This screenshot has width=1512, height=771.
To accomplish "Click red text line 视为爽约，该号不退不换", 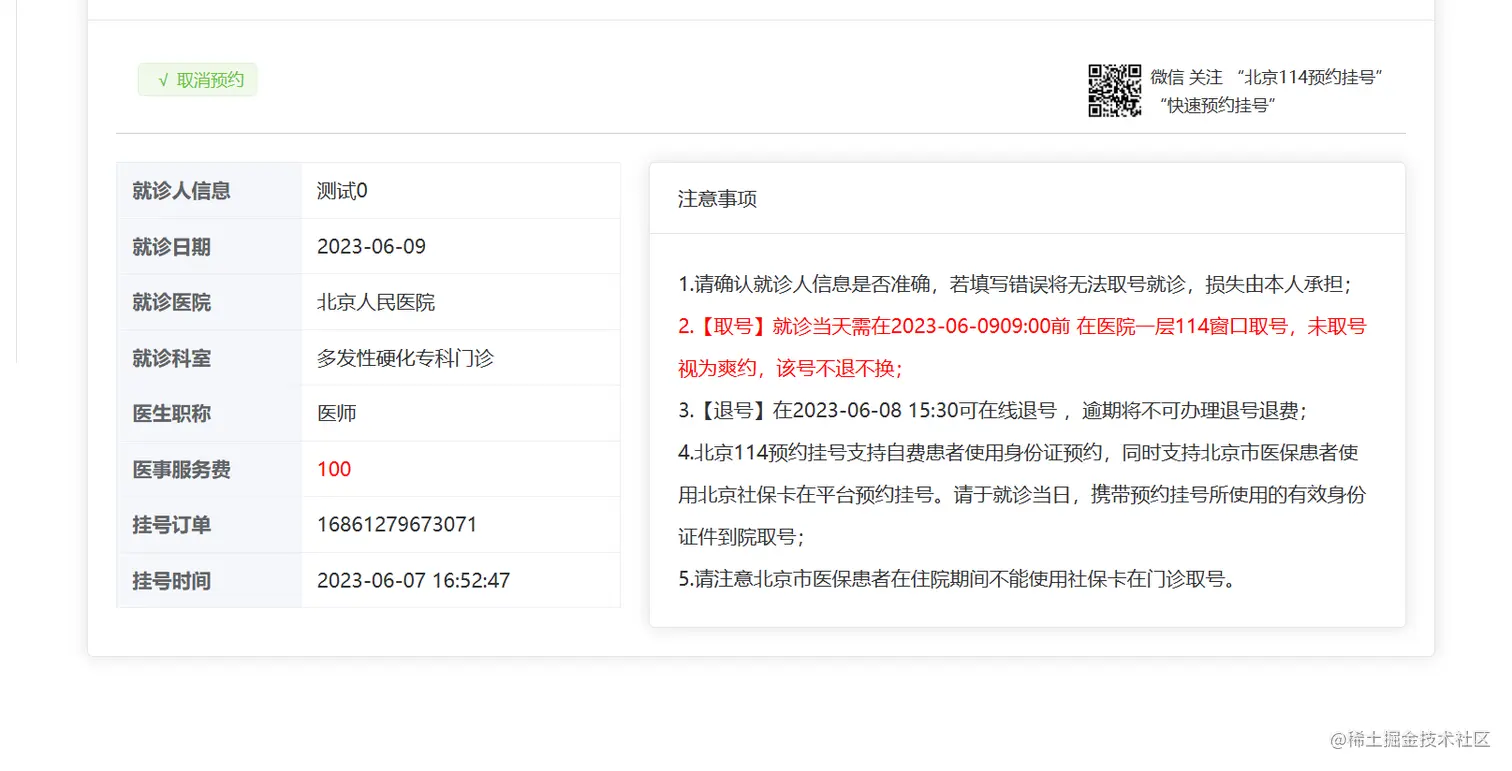I will [x=790, y=369].
